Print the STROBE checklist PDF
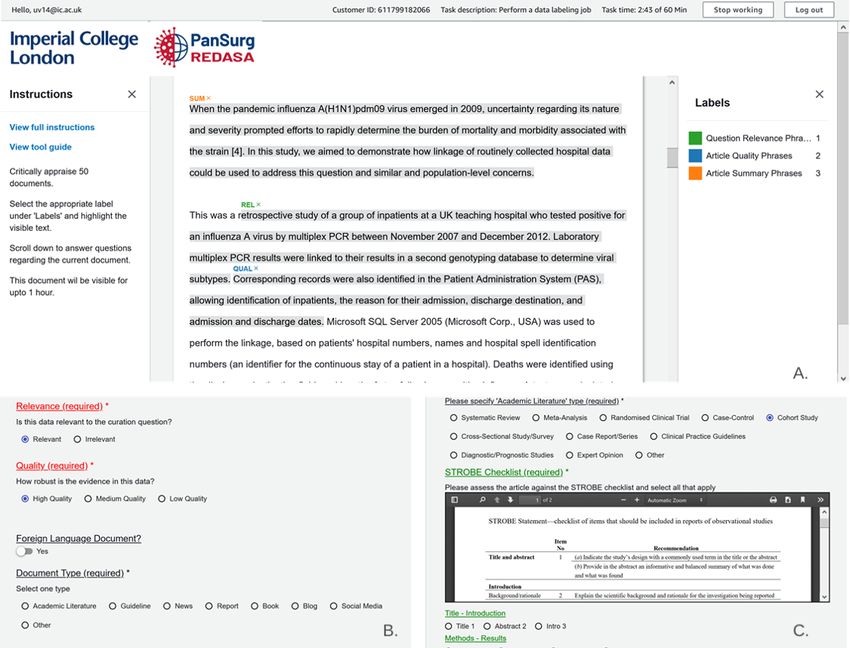Screen dimensions: 850x648 [774, 500]
